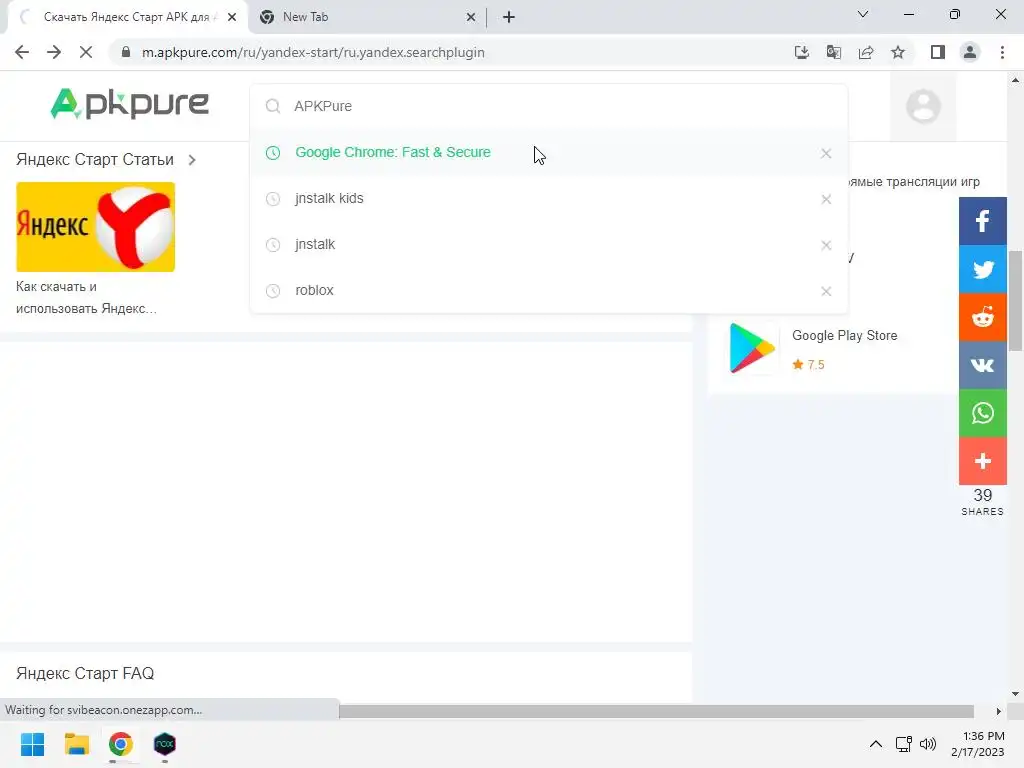Image resolution: width=1024 pixels, height=768 pixels.
Task: Click Яндекс Старт FAQ heading
Action: (85, 673)
